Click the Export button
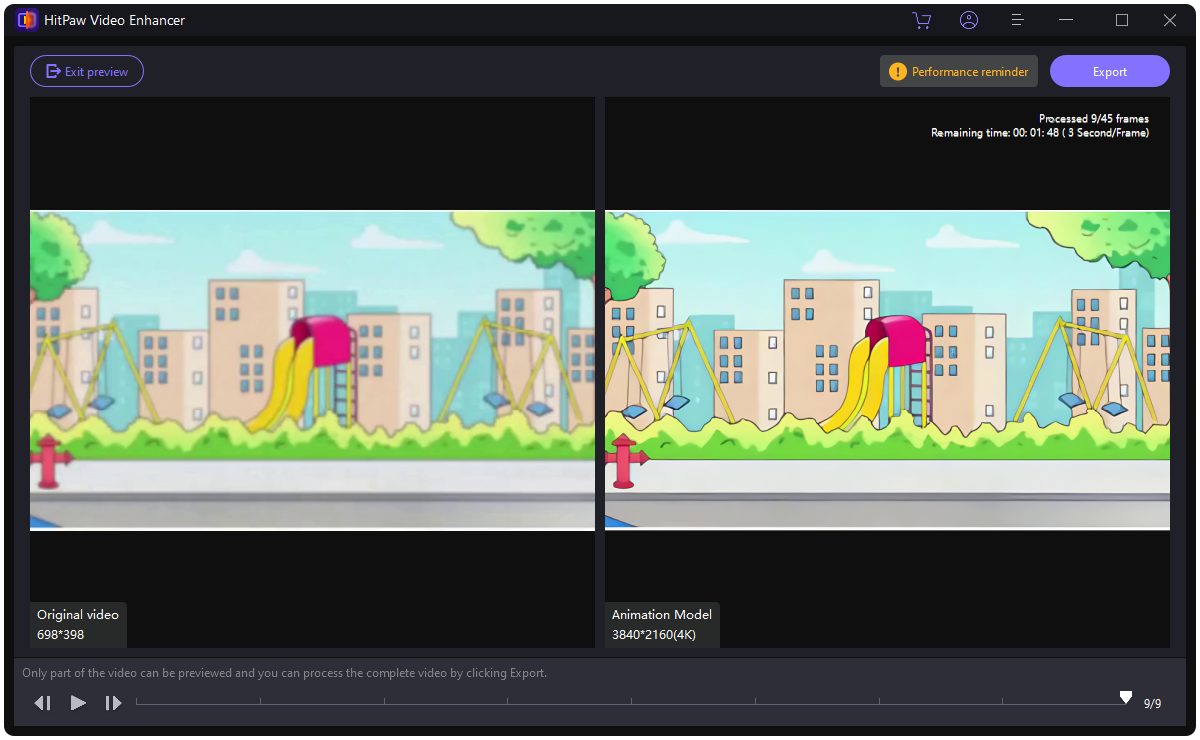The width and height of the screenshot is (1200, 740). click(x=1110, y=71)
